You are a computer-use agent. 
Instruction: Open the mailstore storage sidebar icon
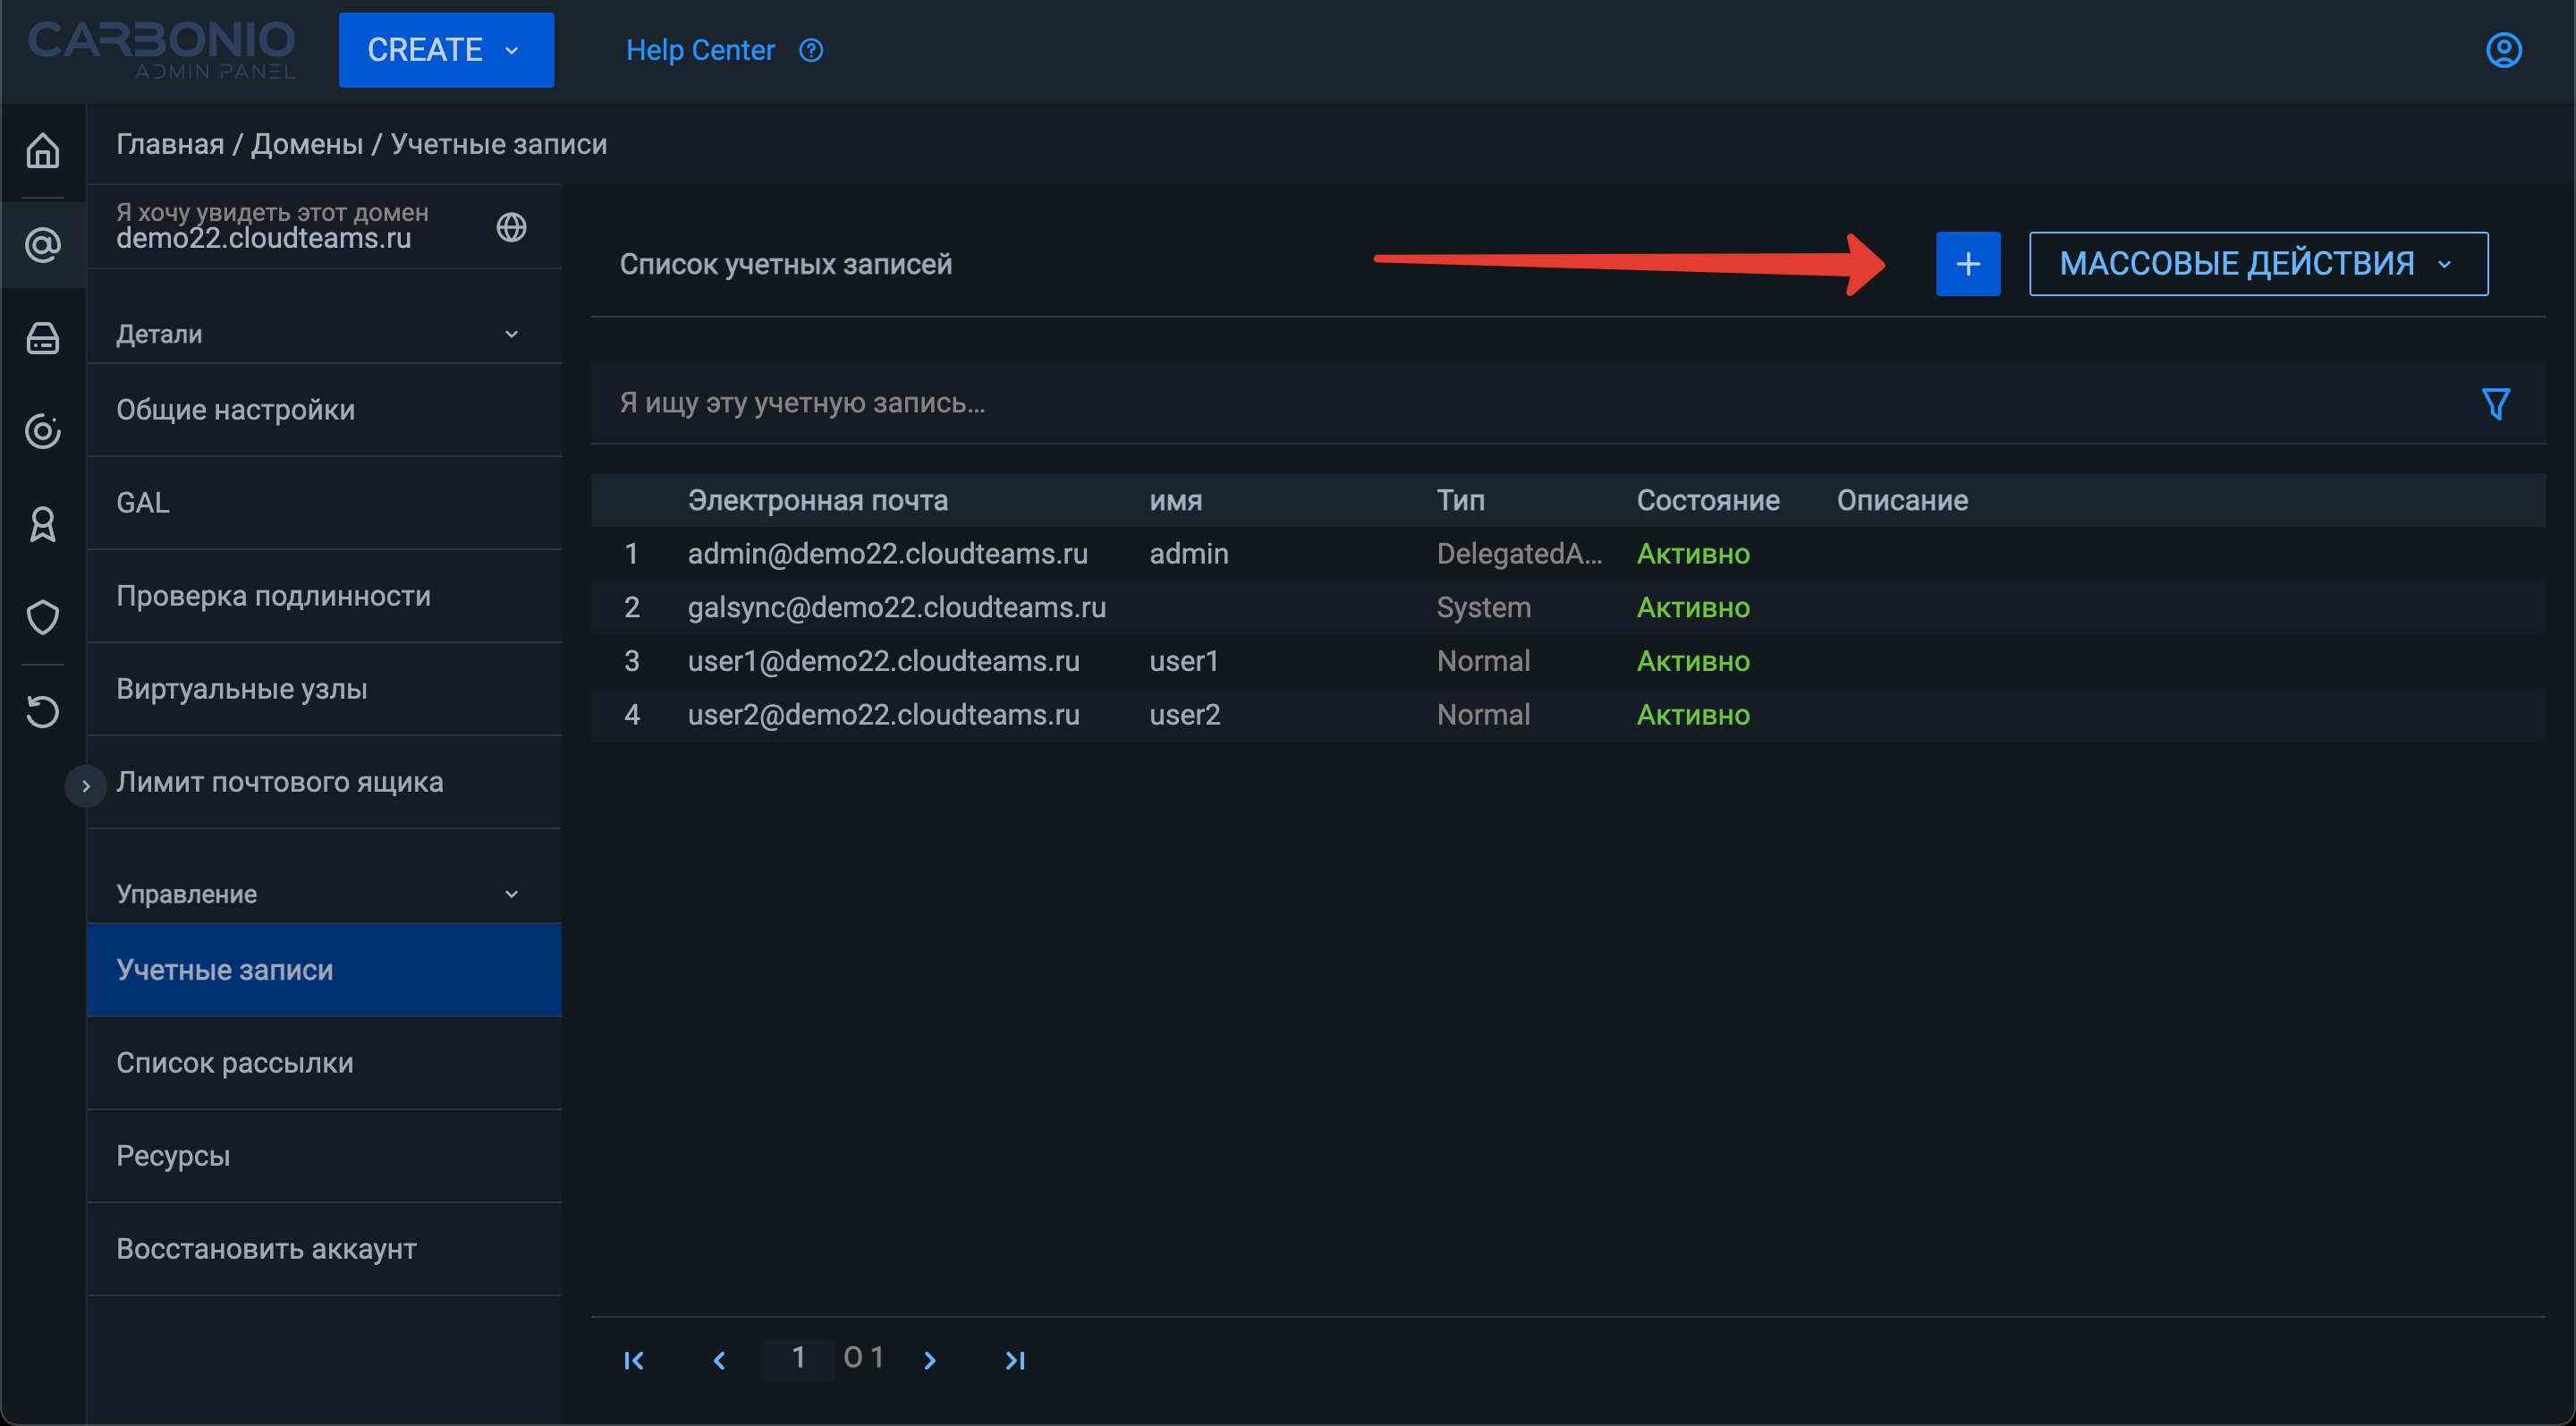point(42,338)
